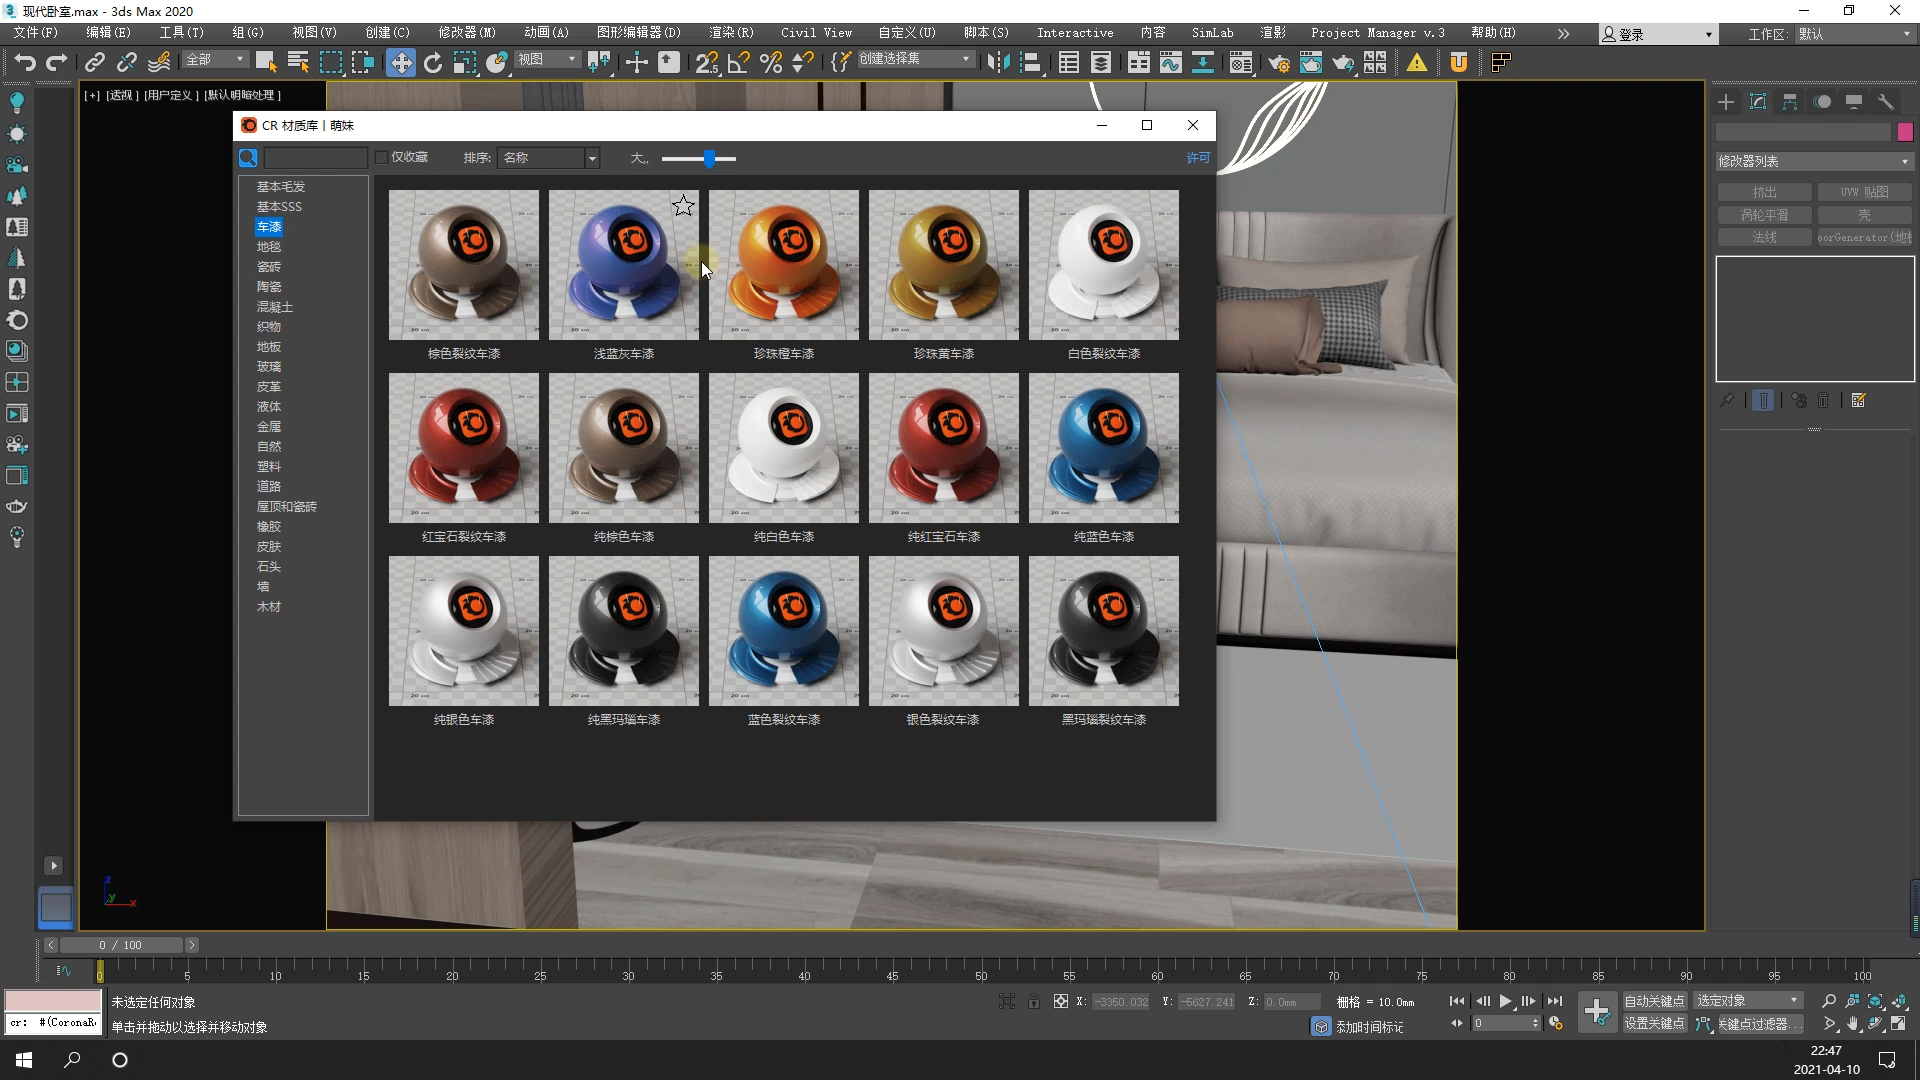Open the 工作区 默认 dropdown

tap(1854, 34)
